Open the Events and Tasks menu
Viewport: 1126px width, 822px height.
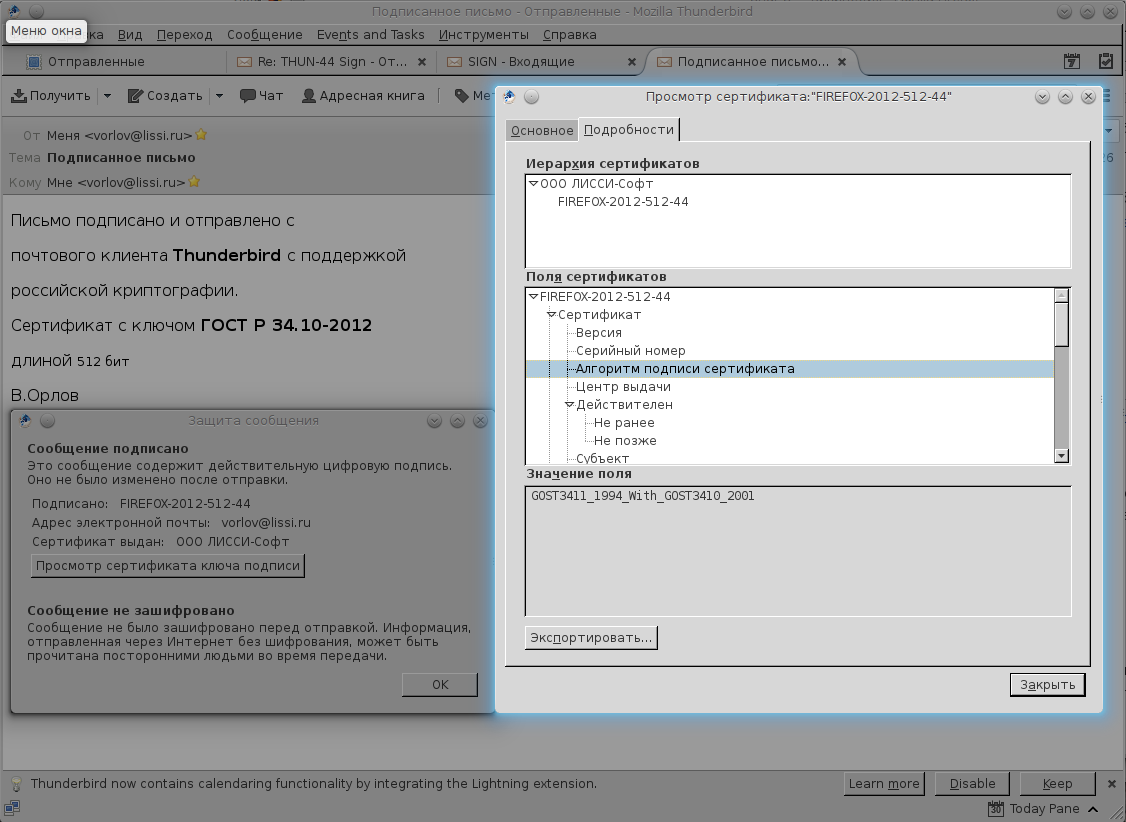coord(371,34)
